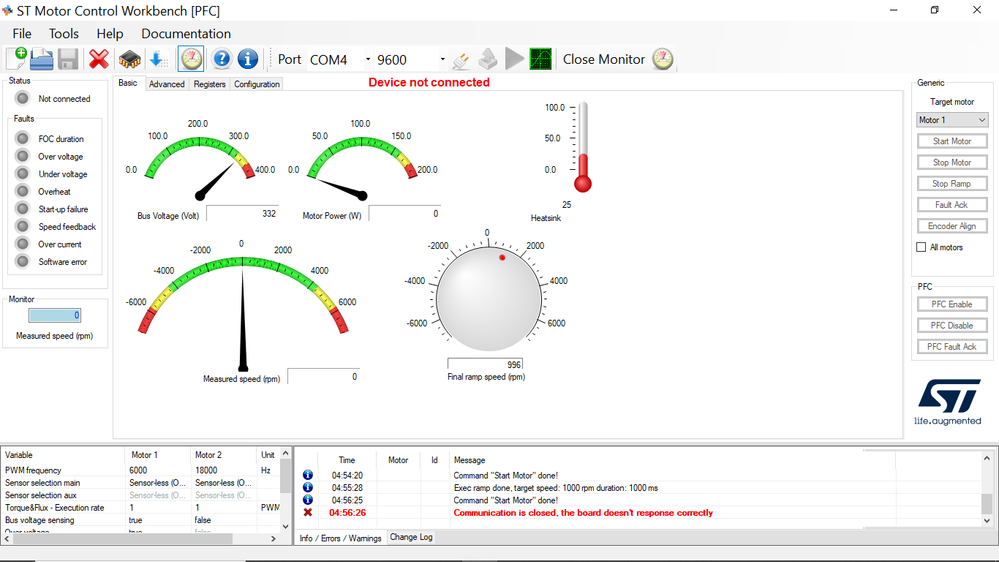Create a new project with the New icon
999x562 pixels.
click(x=17, y=59)
